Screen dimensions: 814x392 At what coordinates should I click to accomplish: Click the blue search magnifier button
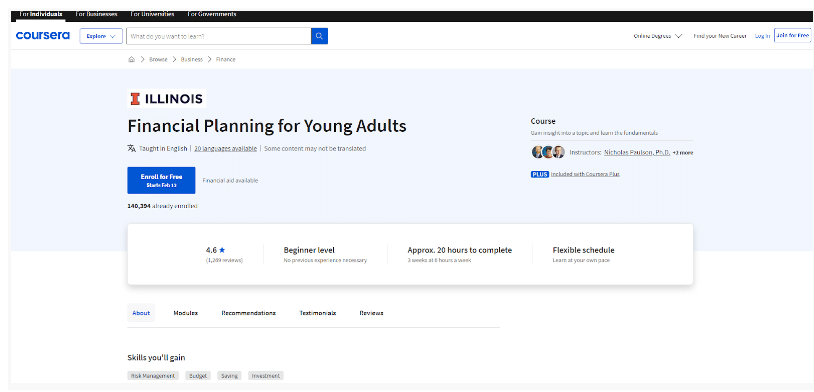[319, 36]
